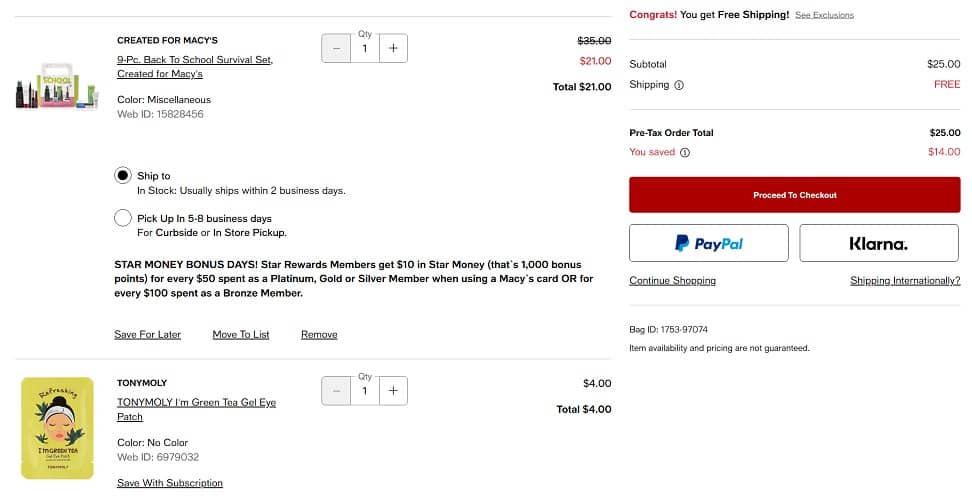Decrease Back To School set quantity

(x=336, y=48)
